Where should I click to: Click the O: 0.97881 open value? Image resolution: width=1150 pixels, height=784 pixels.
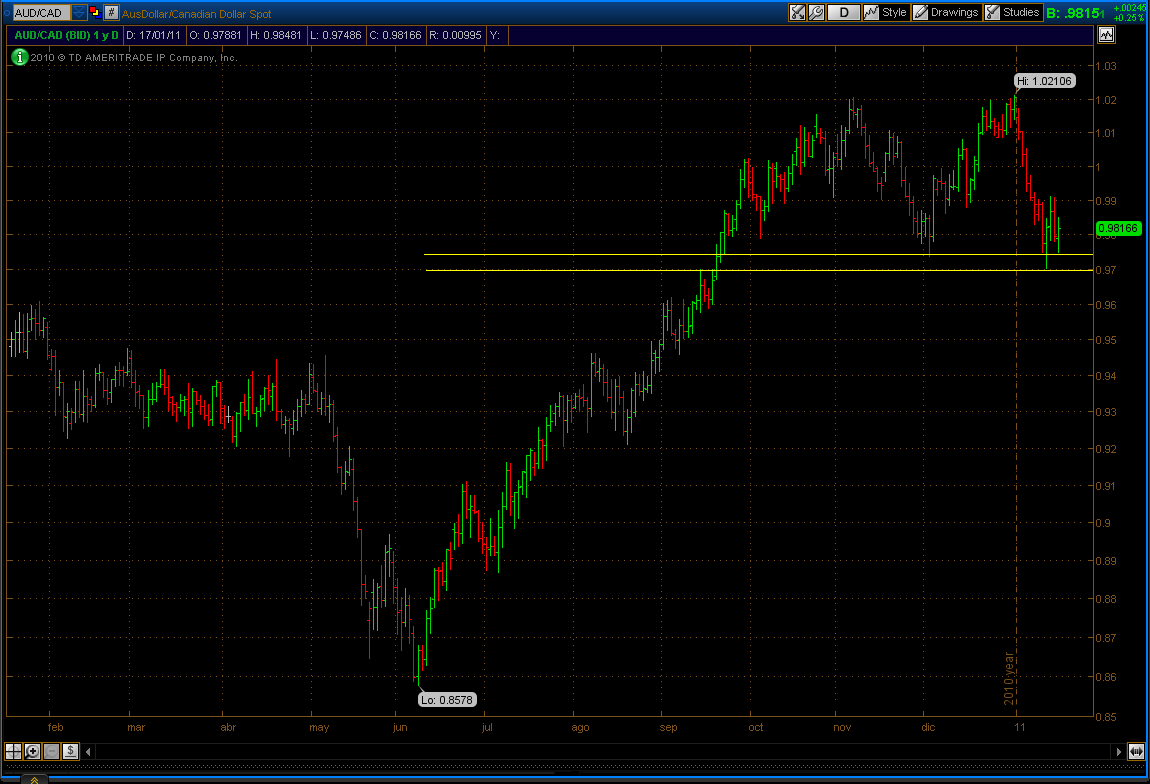point(215,35)
